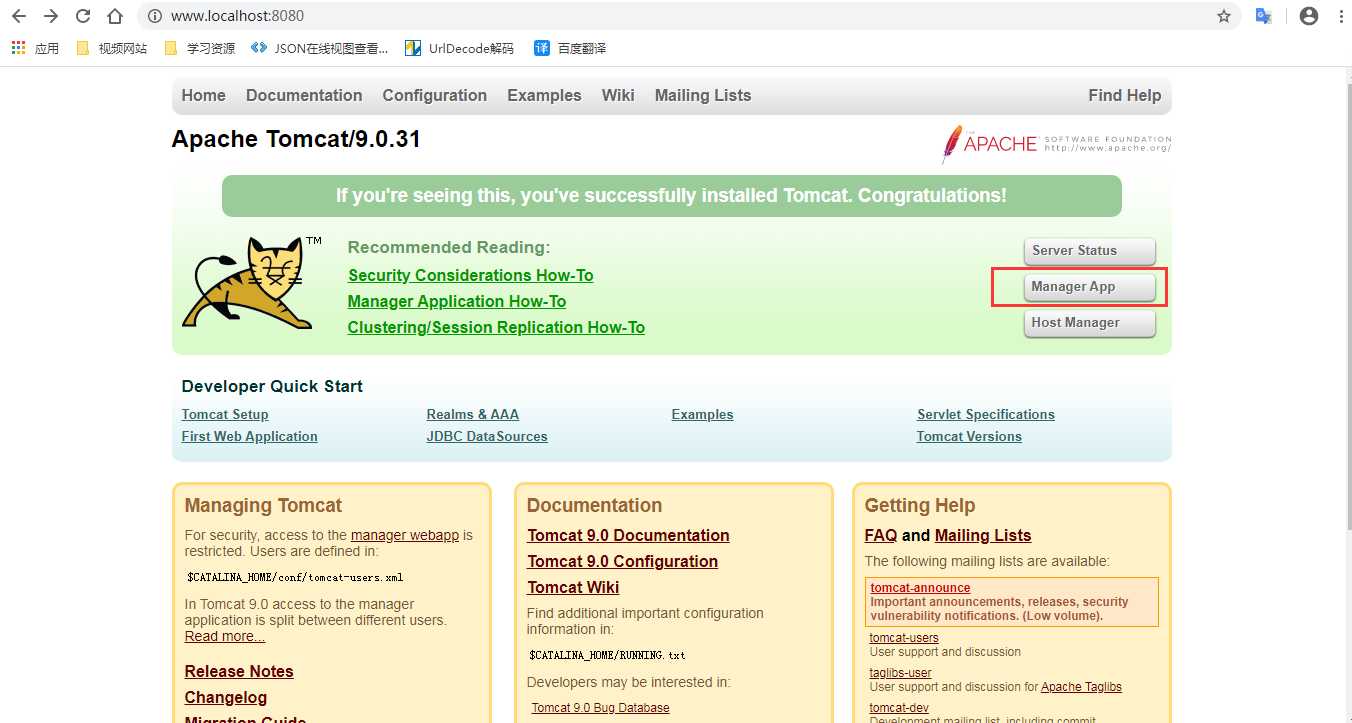View site info icon in address bar
The width and height of the screenshot is (1352, 723).
pos(154,16)
